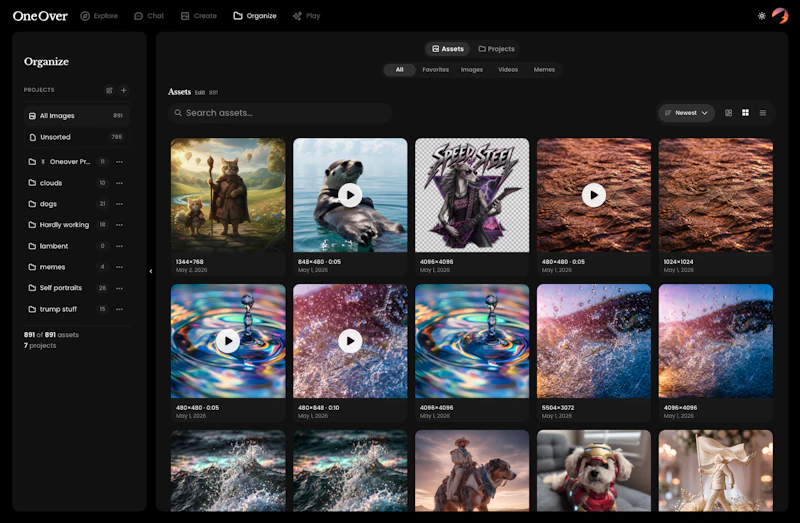The height and width of the screenshot is (523, 800).
Task: Switch to the Projects tab
Action: 496,49
